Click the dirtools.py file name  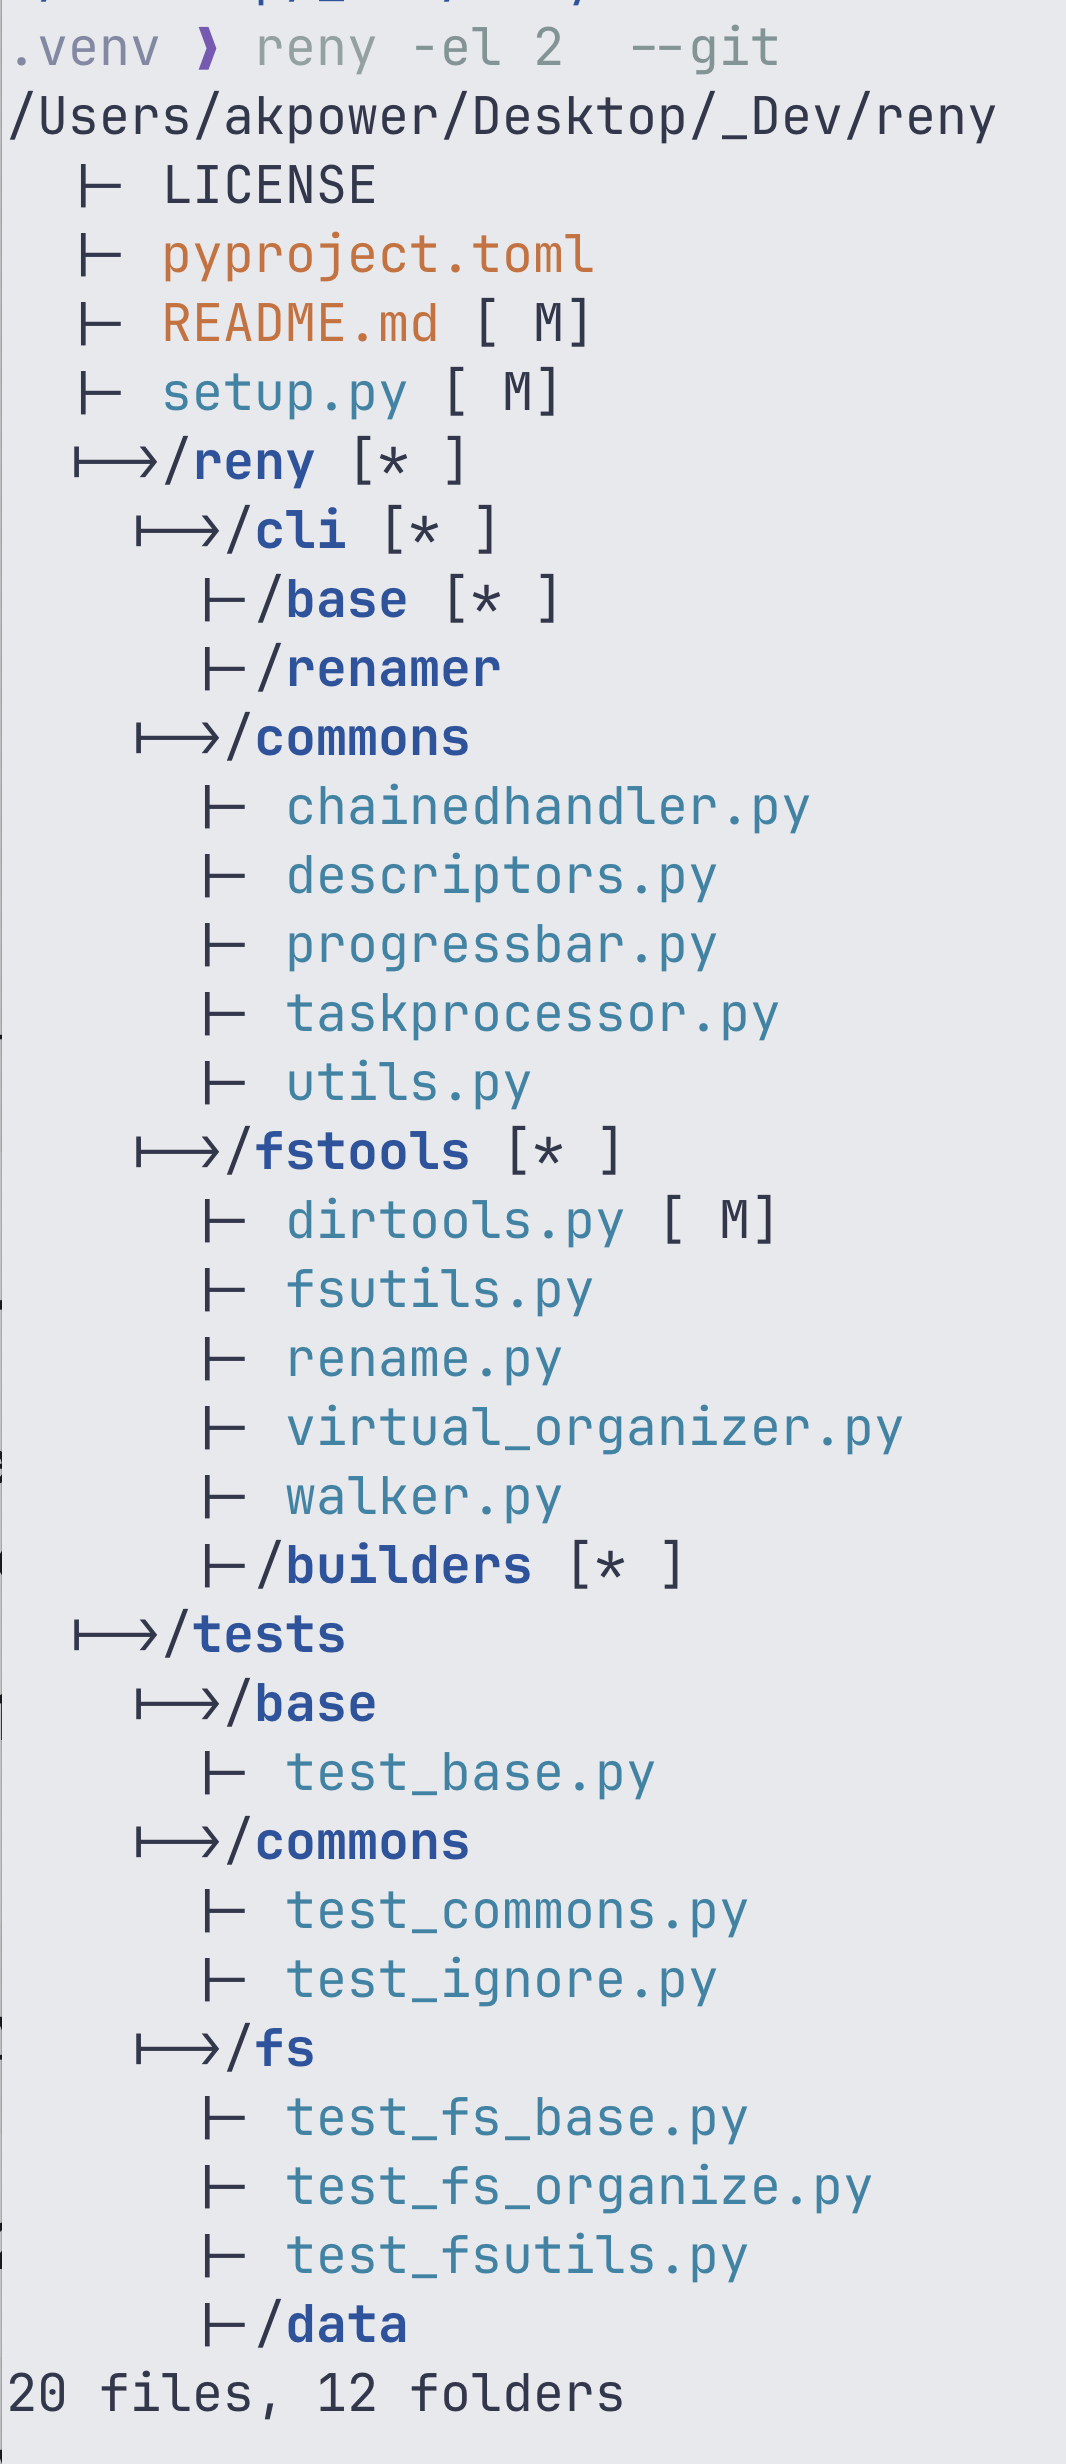pyautogui.click(x=455, y=1222)
